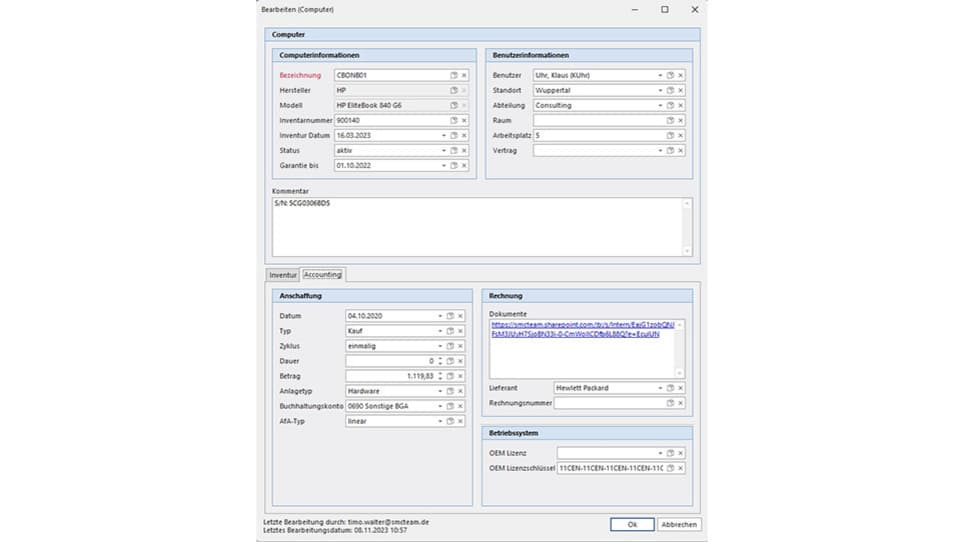Open the Vertrag dropdown
This screenshot has height=542, width=964.
click(x=660, y=151)
